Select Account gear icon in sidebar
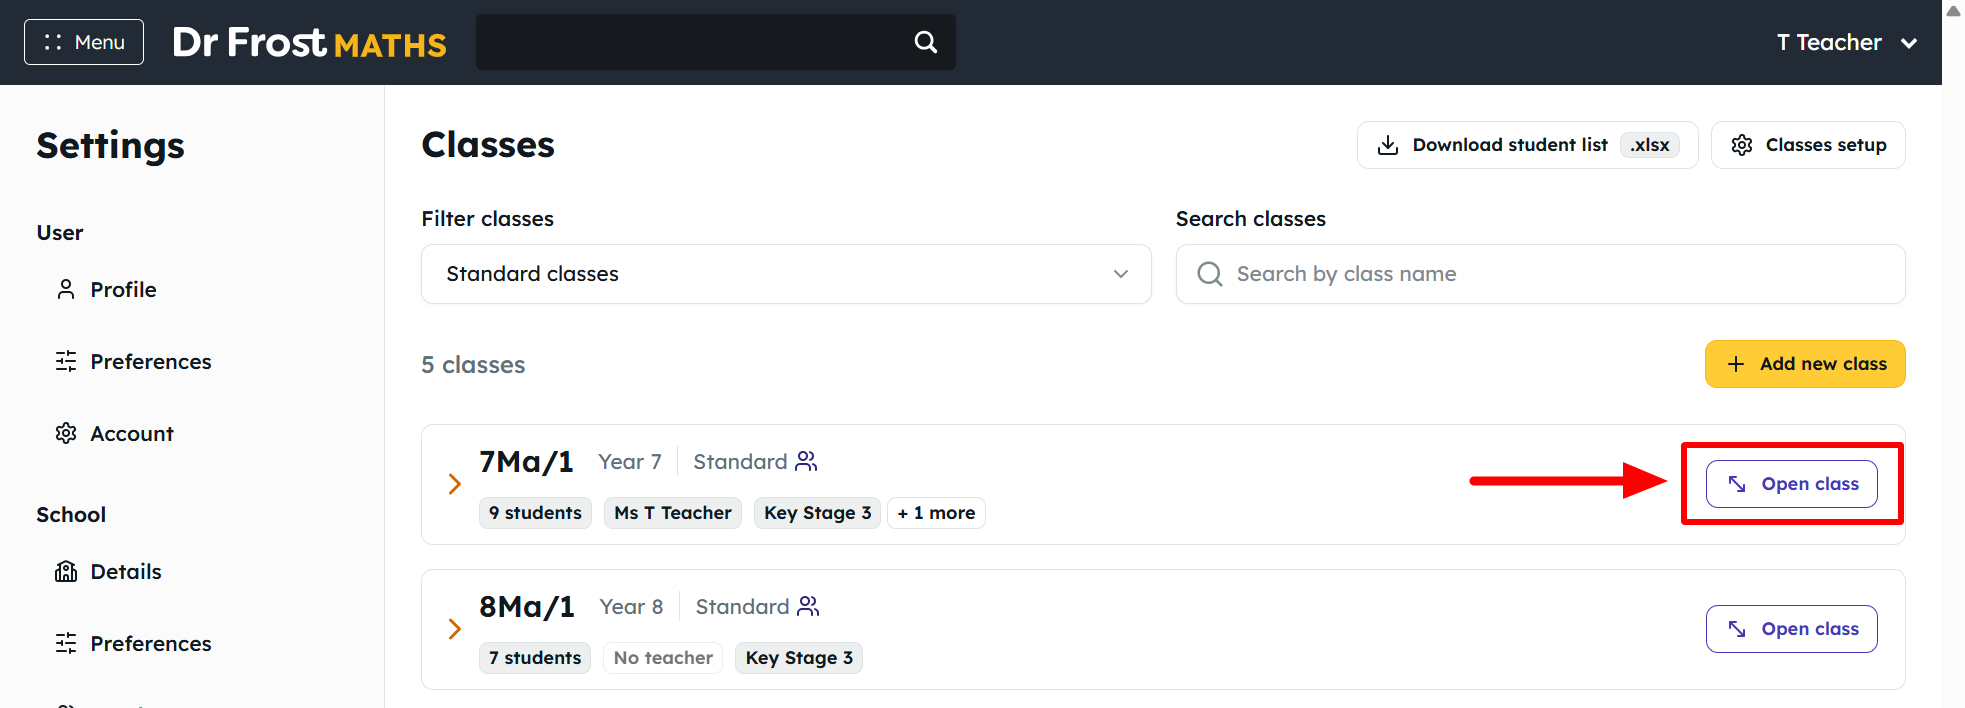The width and height of the screenshot is (1965, 708). coord(66,434)
